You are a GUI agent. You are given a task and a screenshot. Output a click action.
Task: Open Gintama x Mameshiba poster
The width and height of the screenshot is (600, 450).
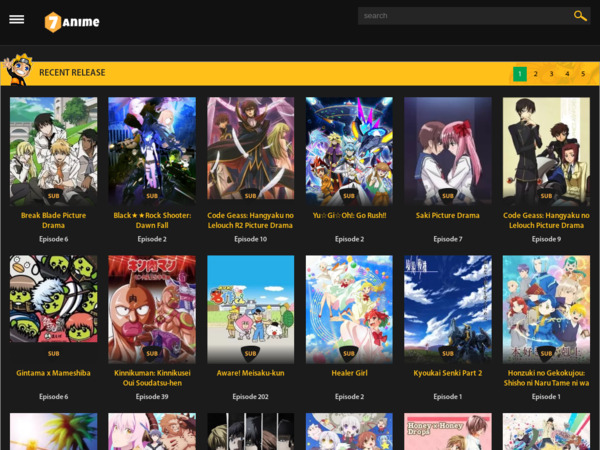tap(54, 299)
